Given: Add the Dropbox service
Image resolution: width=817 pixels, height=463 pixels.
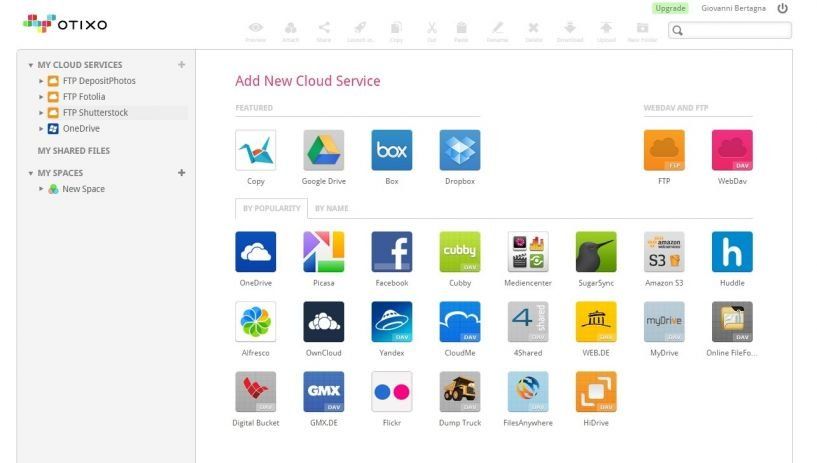Looking at the screenshot, I should (x=460, y=150).
